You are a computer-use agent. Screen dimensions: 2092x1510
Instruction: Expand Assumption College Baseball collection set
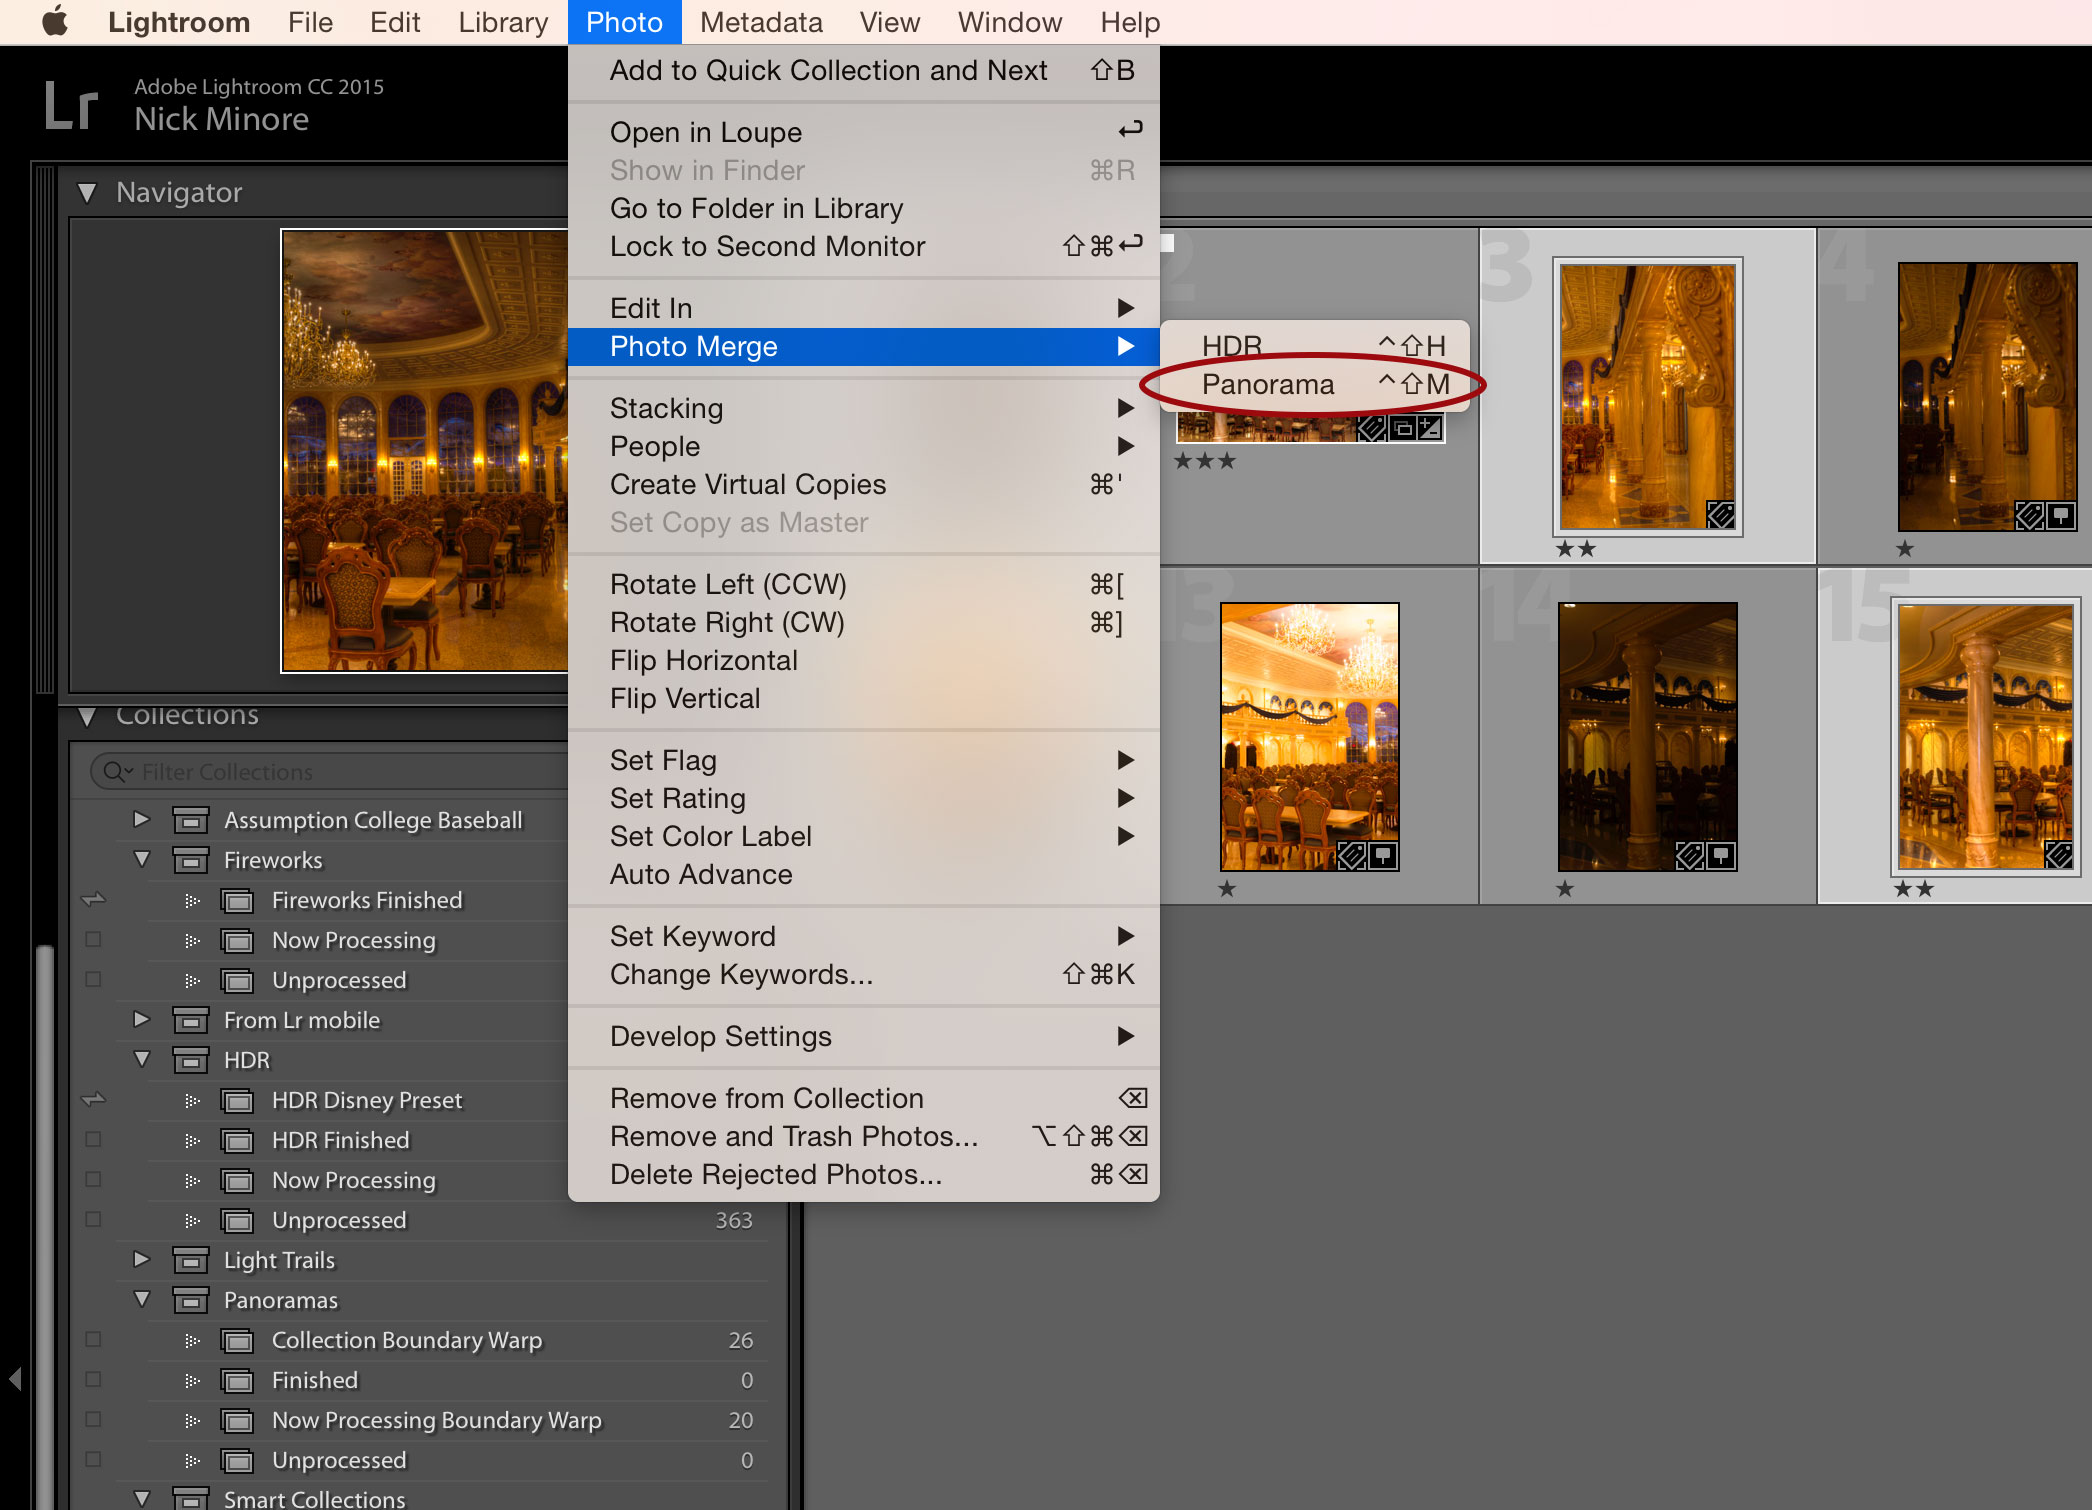tap(141, 819)
